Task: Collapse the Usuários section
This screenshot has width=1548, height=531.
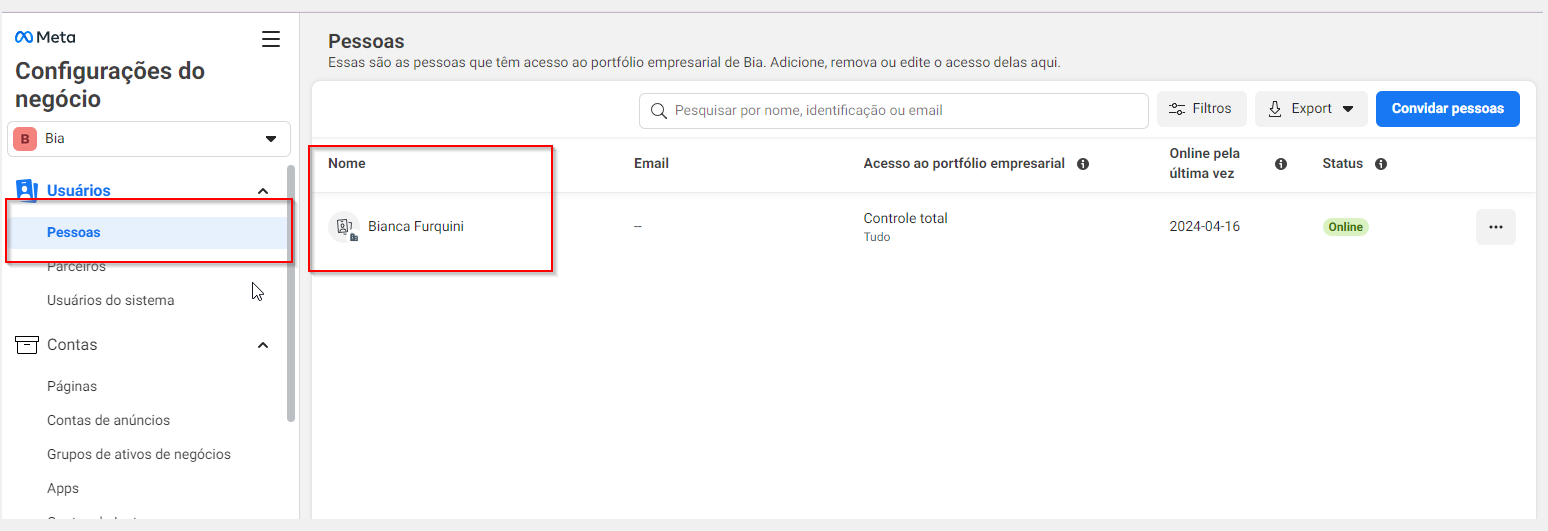Action: [263, 191]
